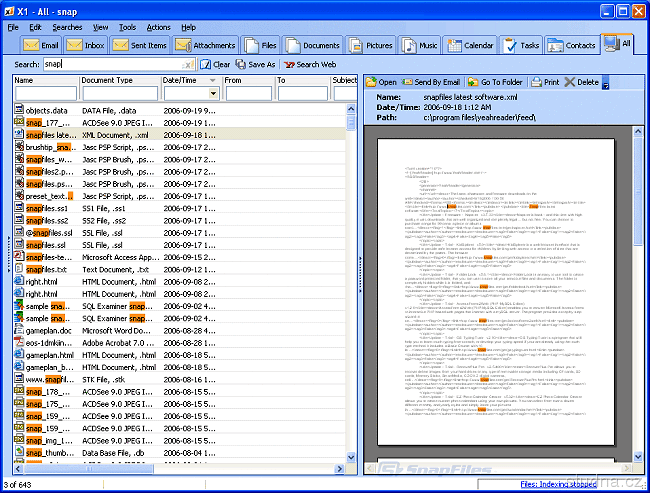Open the Searches menu

[x=68, y=27]
